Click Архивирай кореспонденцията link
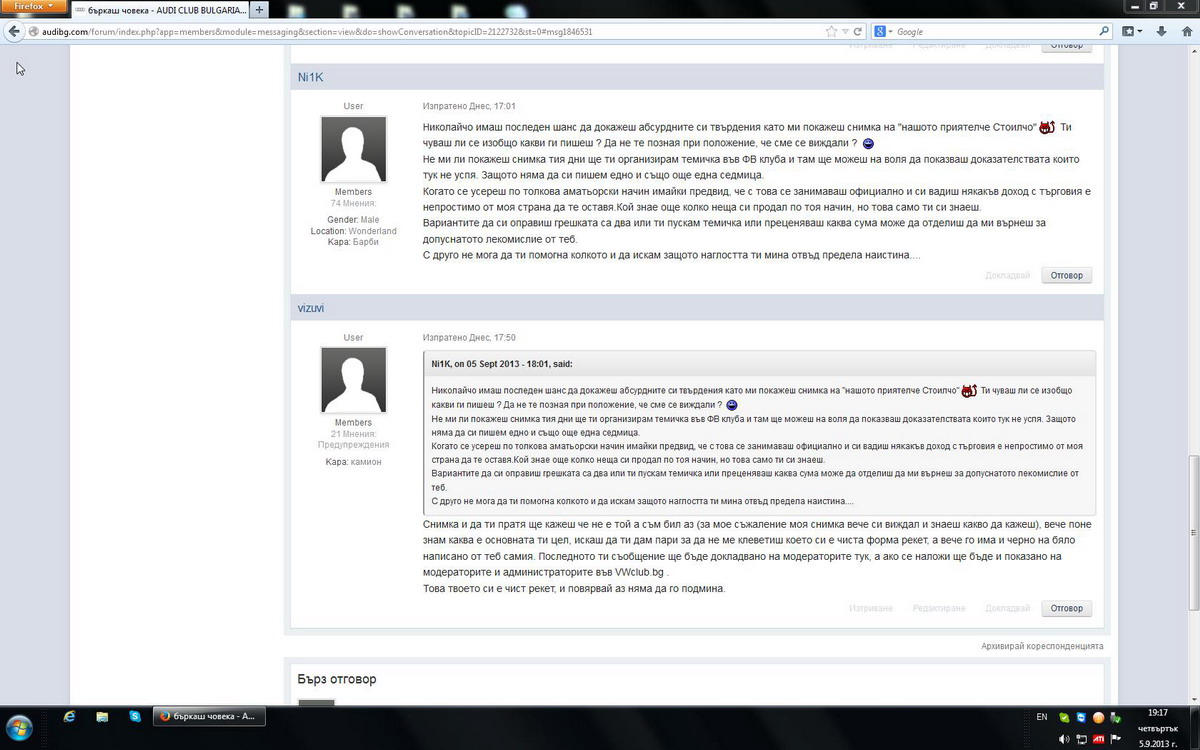The height and width of the screenshot is (750, 1200). click(x=1042, y=646)
